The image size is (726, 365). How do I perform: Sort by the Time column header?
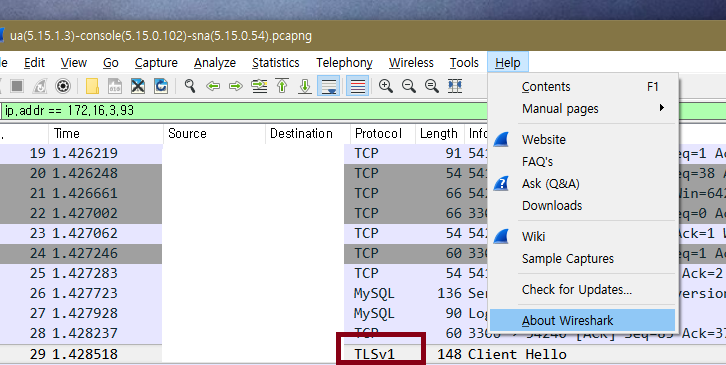(x=106, y=134)
